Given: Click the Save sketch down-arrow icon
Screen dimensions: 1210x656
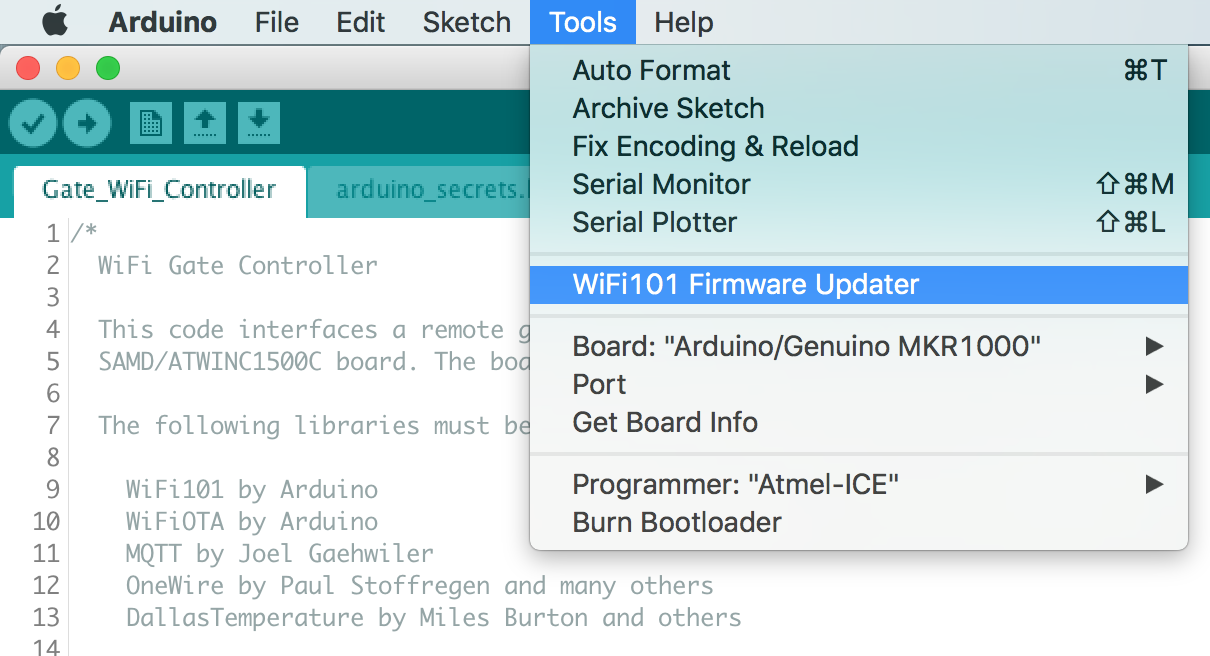Looking at the screenshot, I should coord(258,123).
